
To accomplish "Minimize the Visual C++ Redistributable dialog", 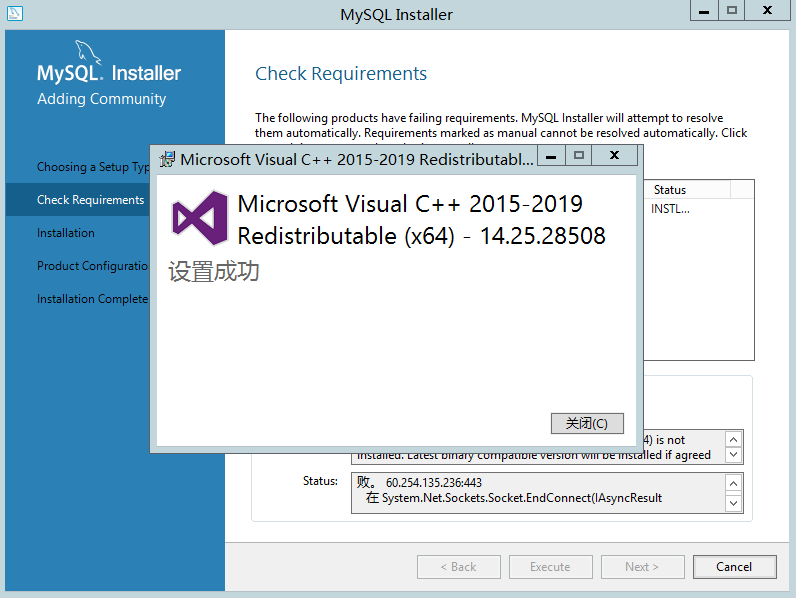I will click(551, 155).
